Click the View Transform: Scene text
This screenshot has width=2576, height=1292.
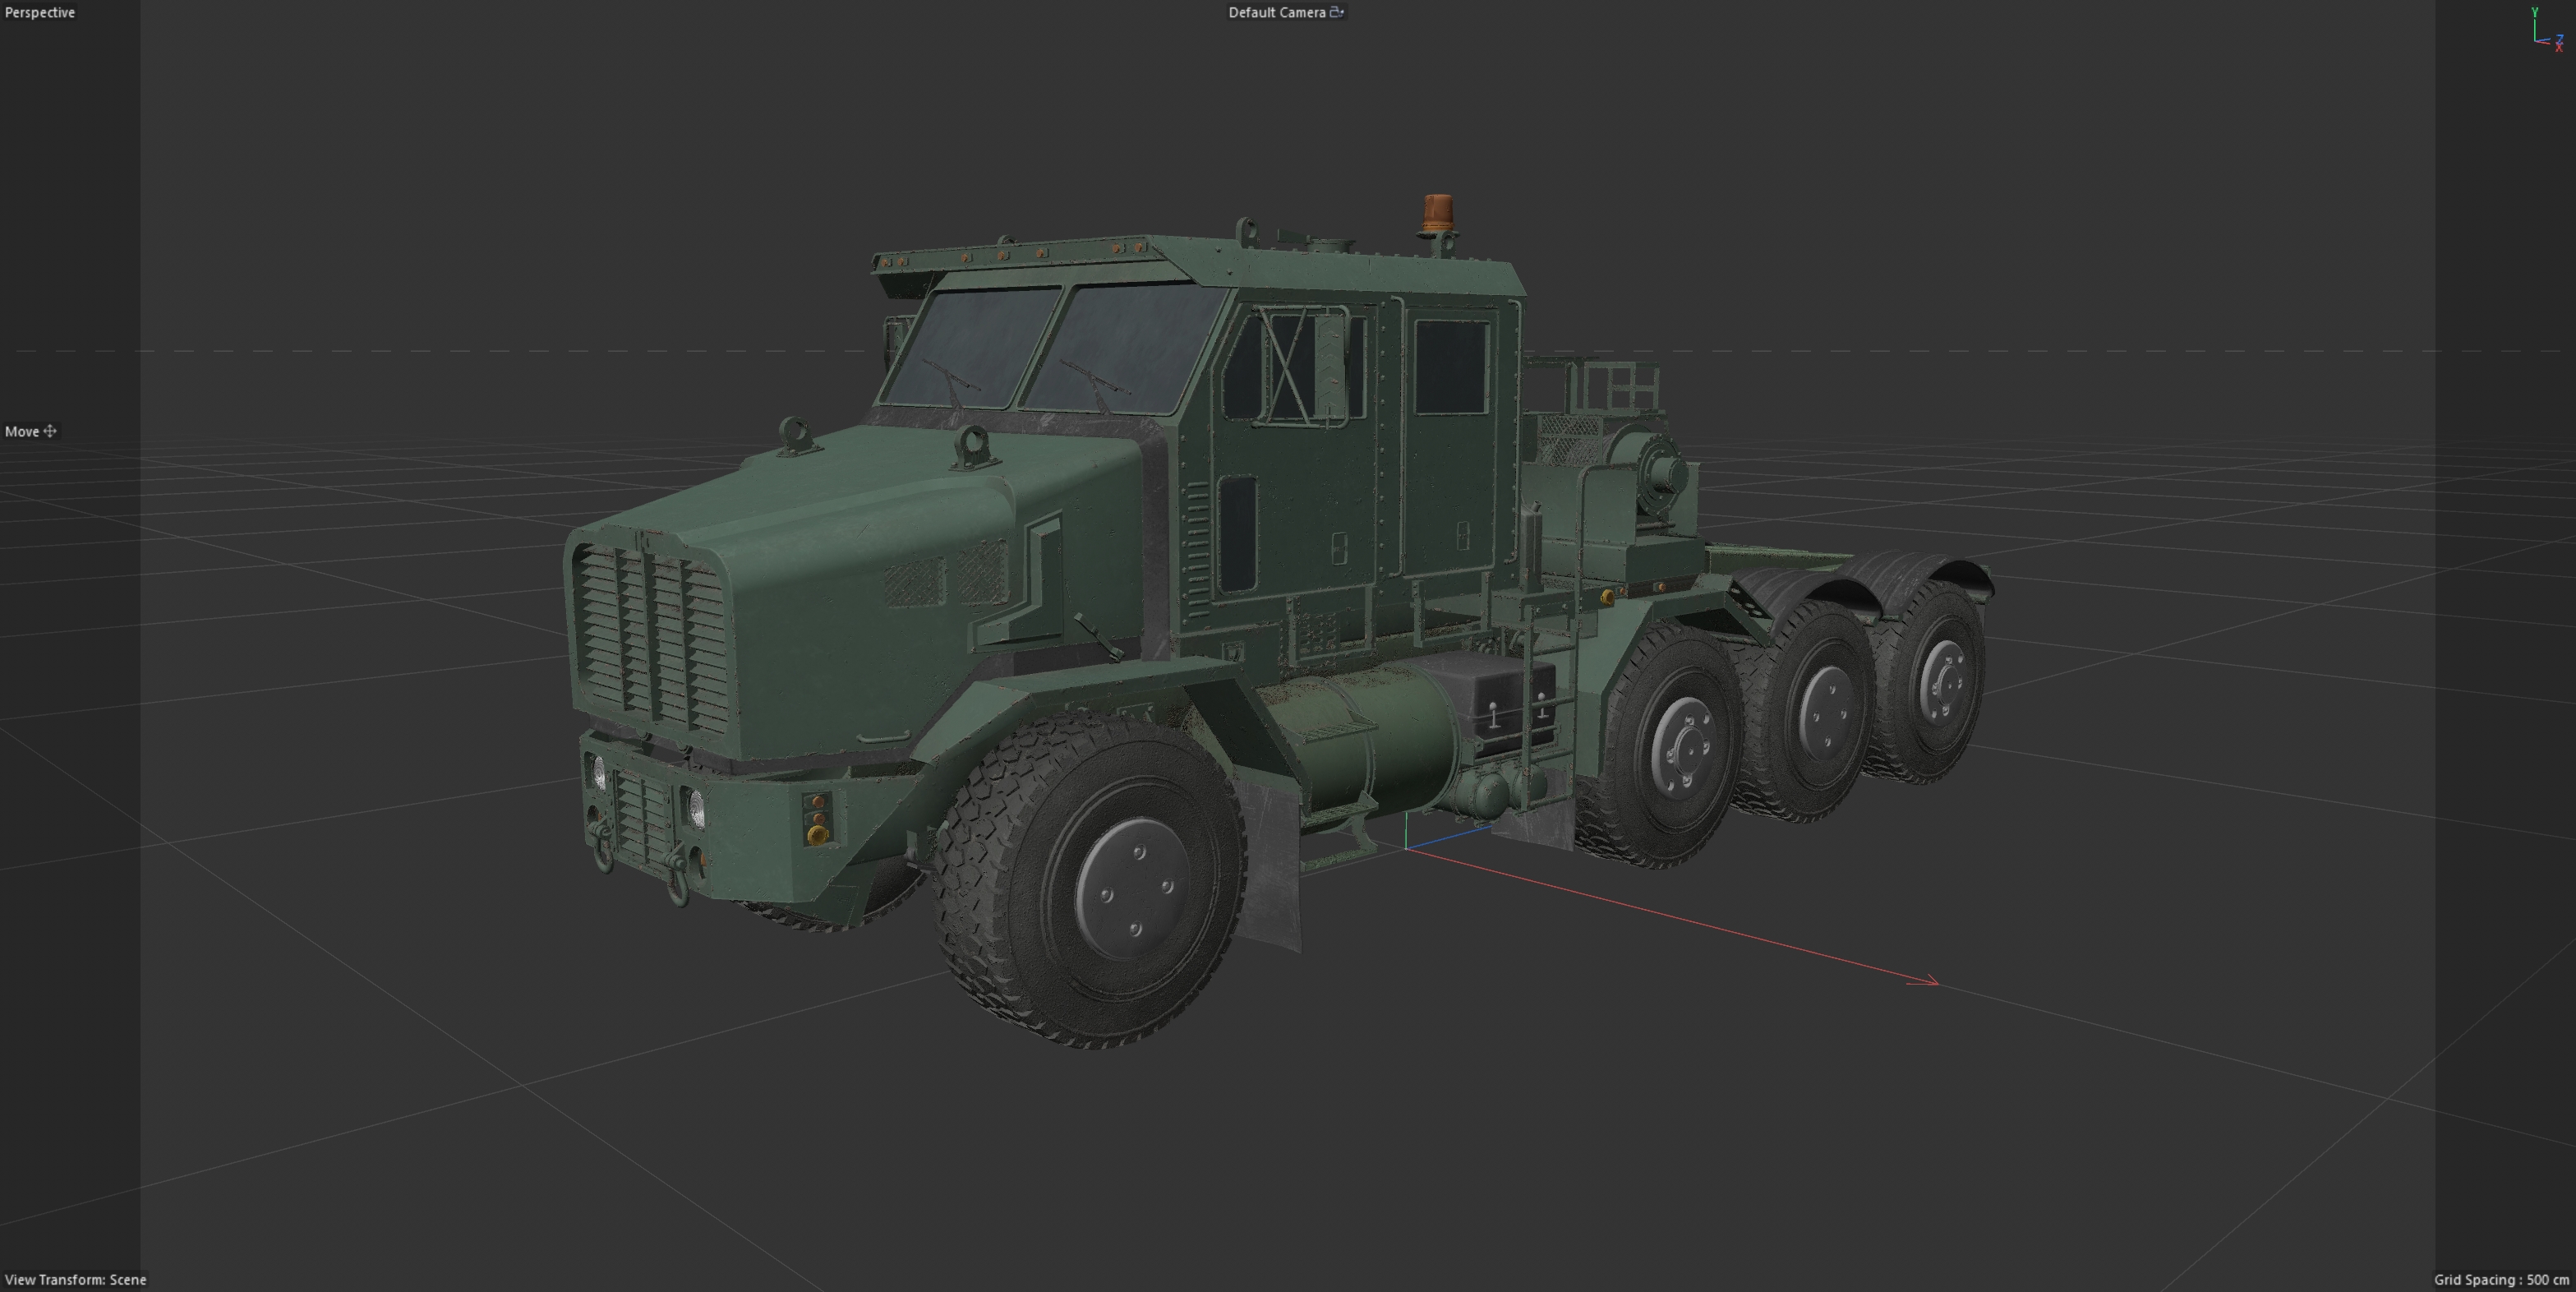point(76,1279)
